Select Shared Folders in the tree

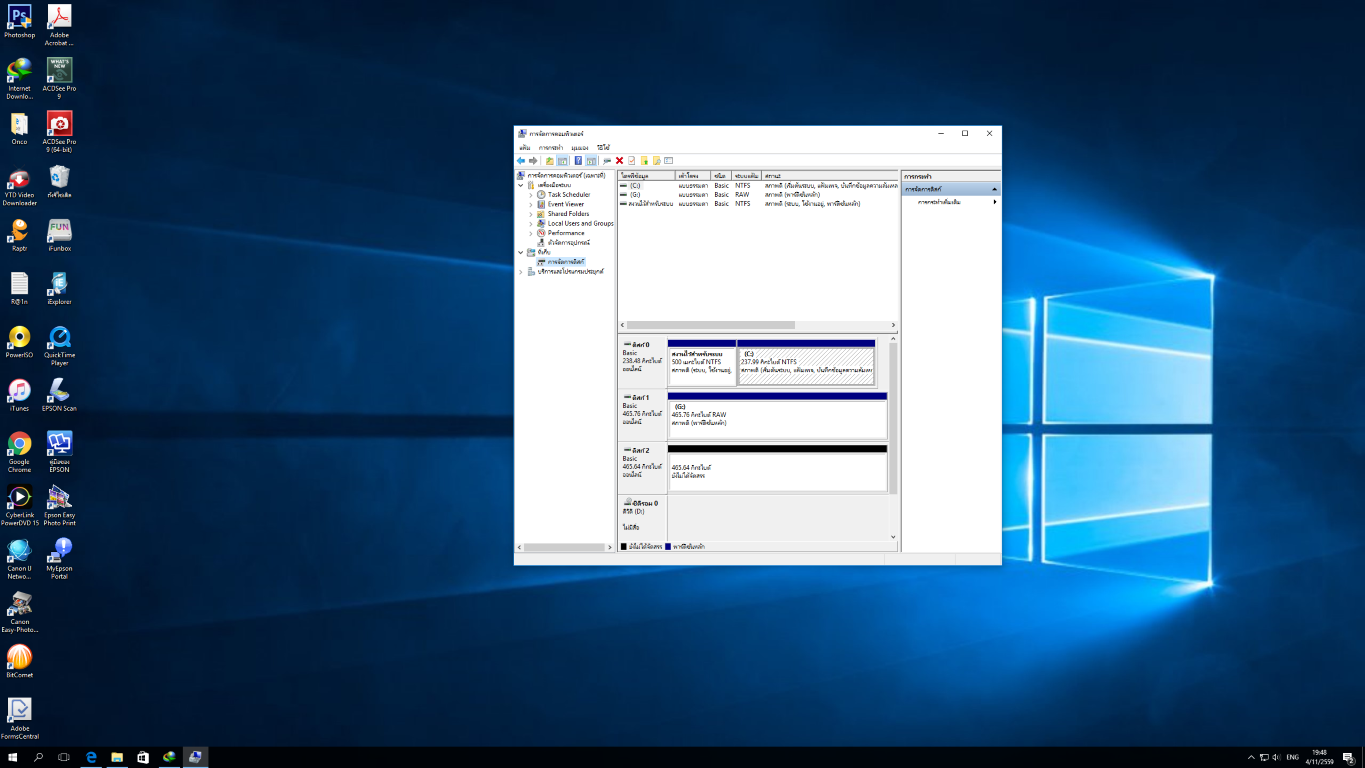(568, 214)
